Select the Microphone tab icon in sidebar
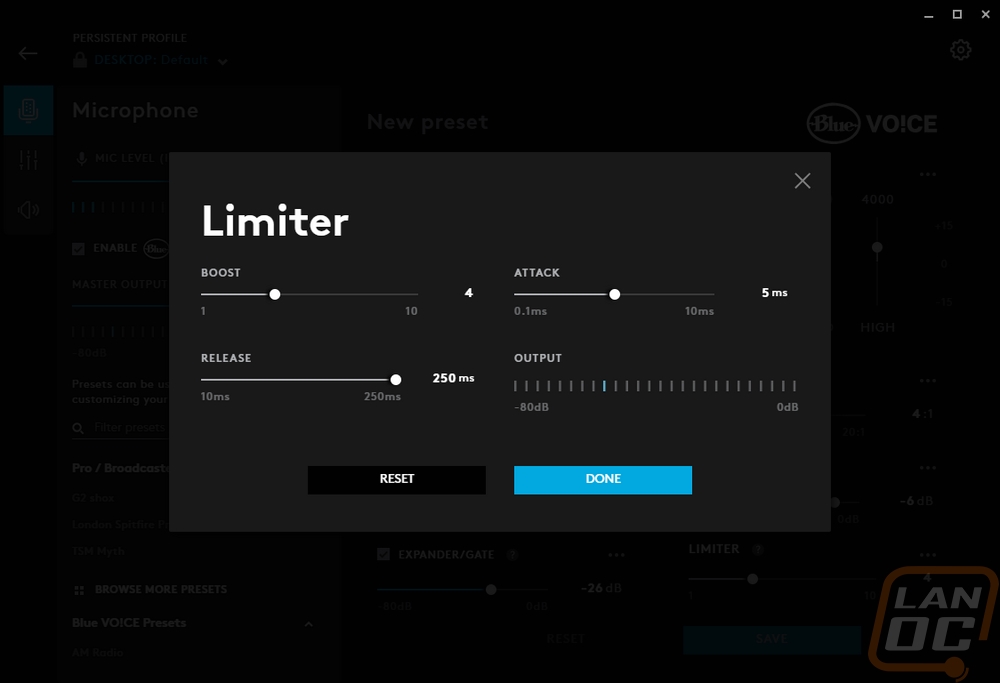Screen dimensions: 1000x683 click(28, 110)
